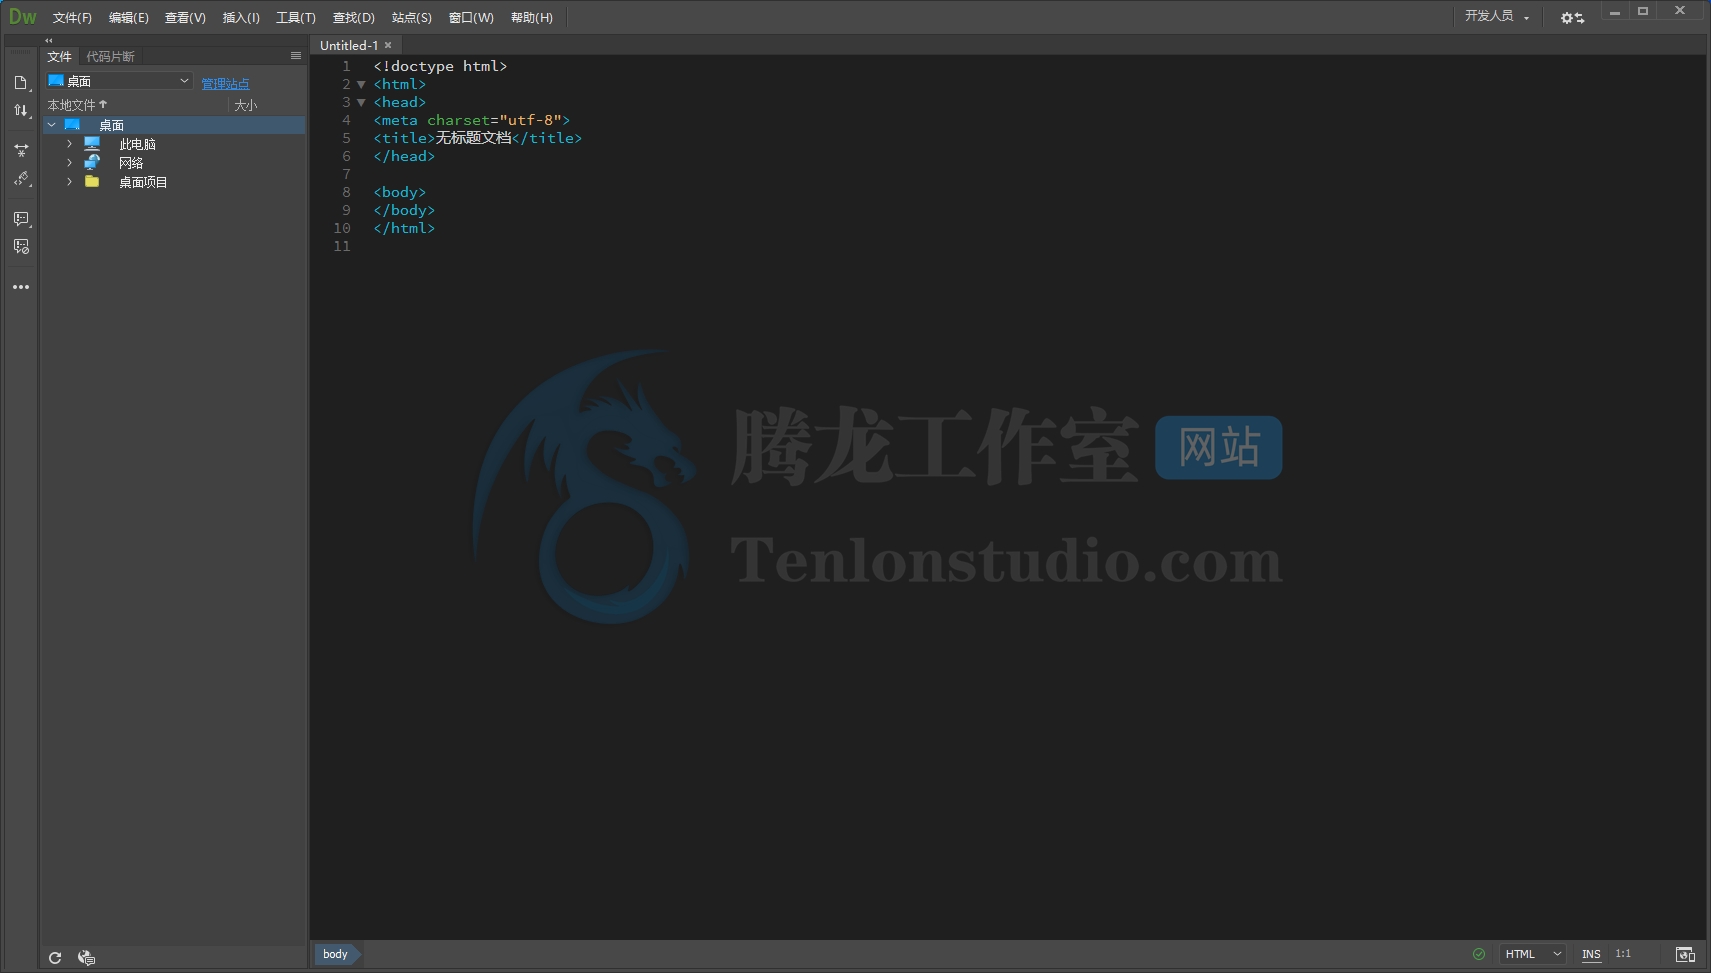
Task: Click the 无标题文档 title text on line 5
Action: point(473,138)
